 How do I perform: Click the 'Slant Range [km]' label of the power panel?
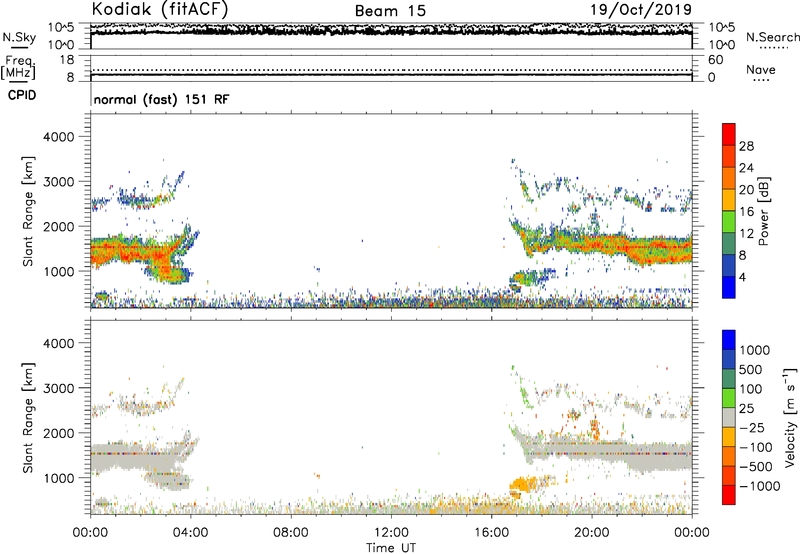pos(28,211)
